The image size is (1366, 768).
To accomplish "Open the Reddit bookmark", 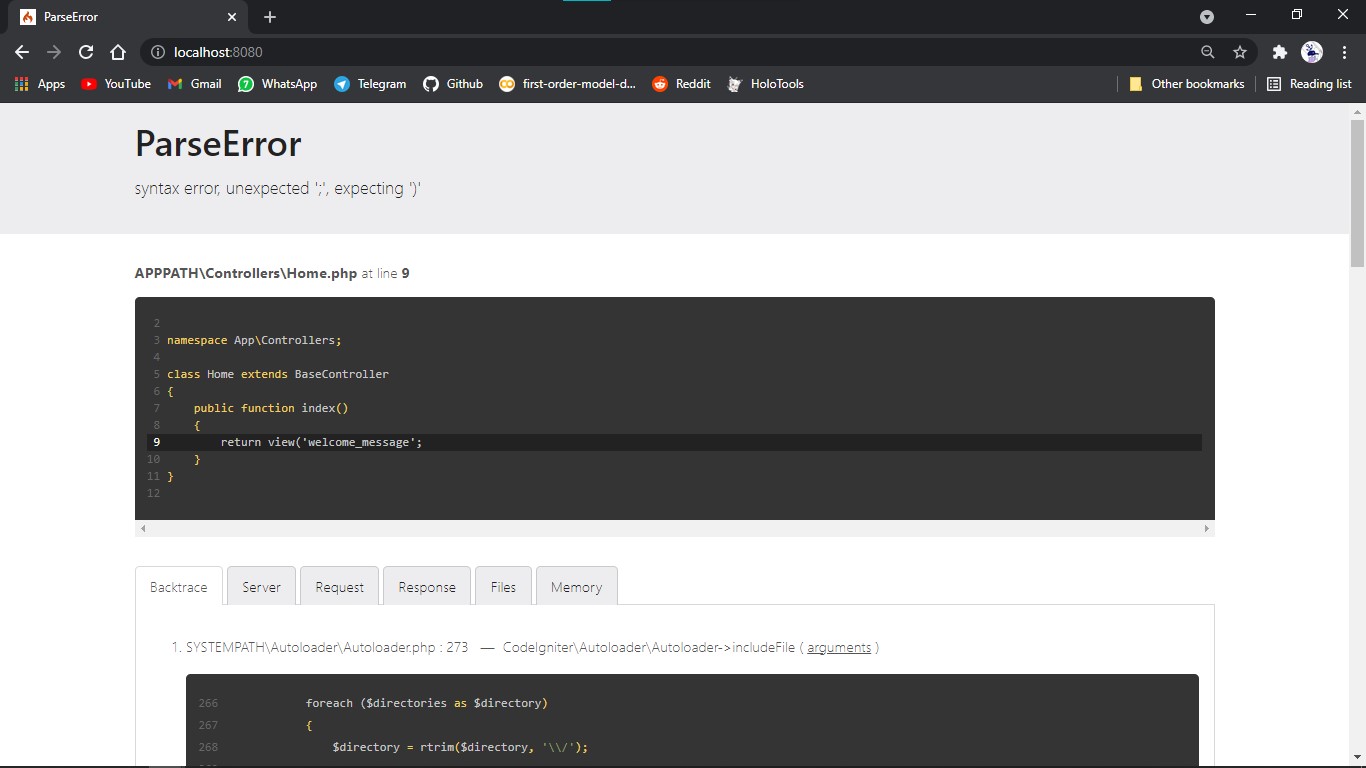I will tap(681, 84).
